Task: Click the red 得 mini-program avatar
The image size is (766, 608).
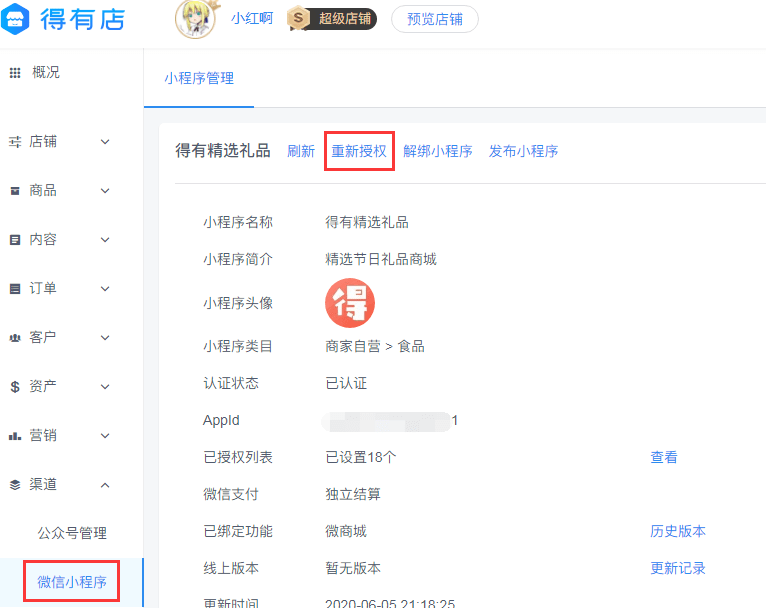Action: click(350, 303)
